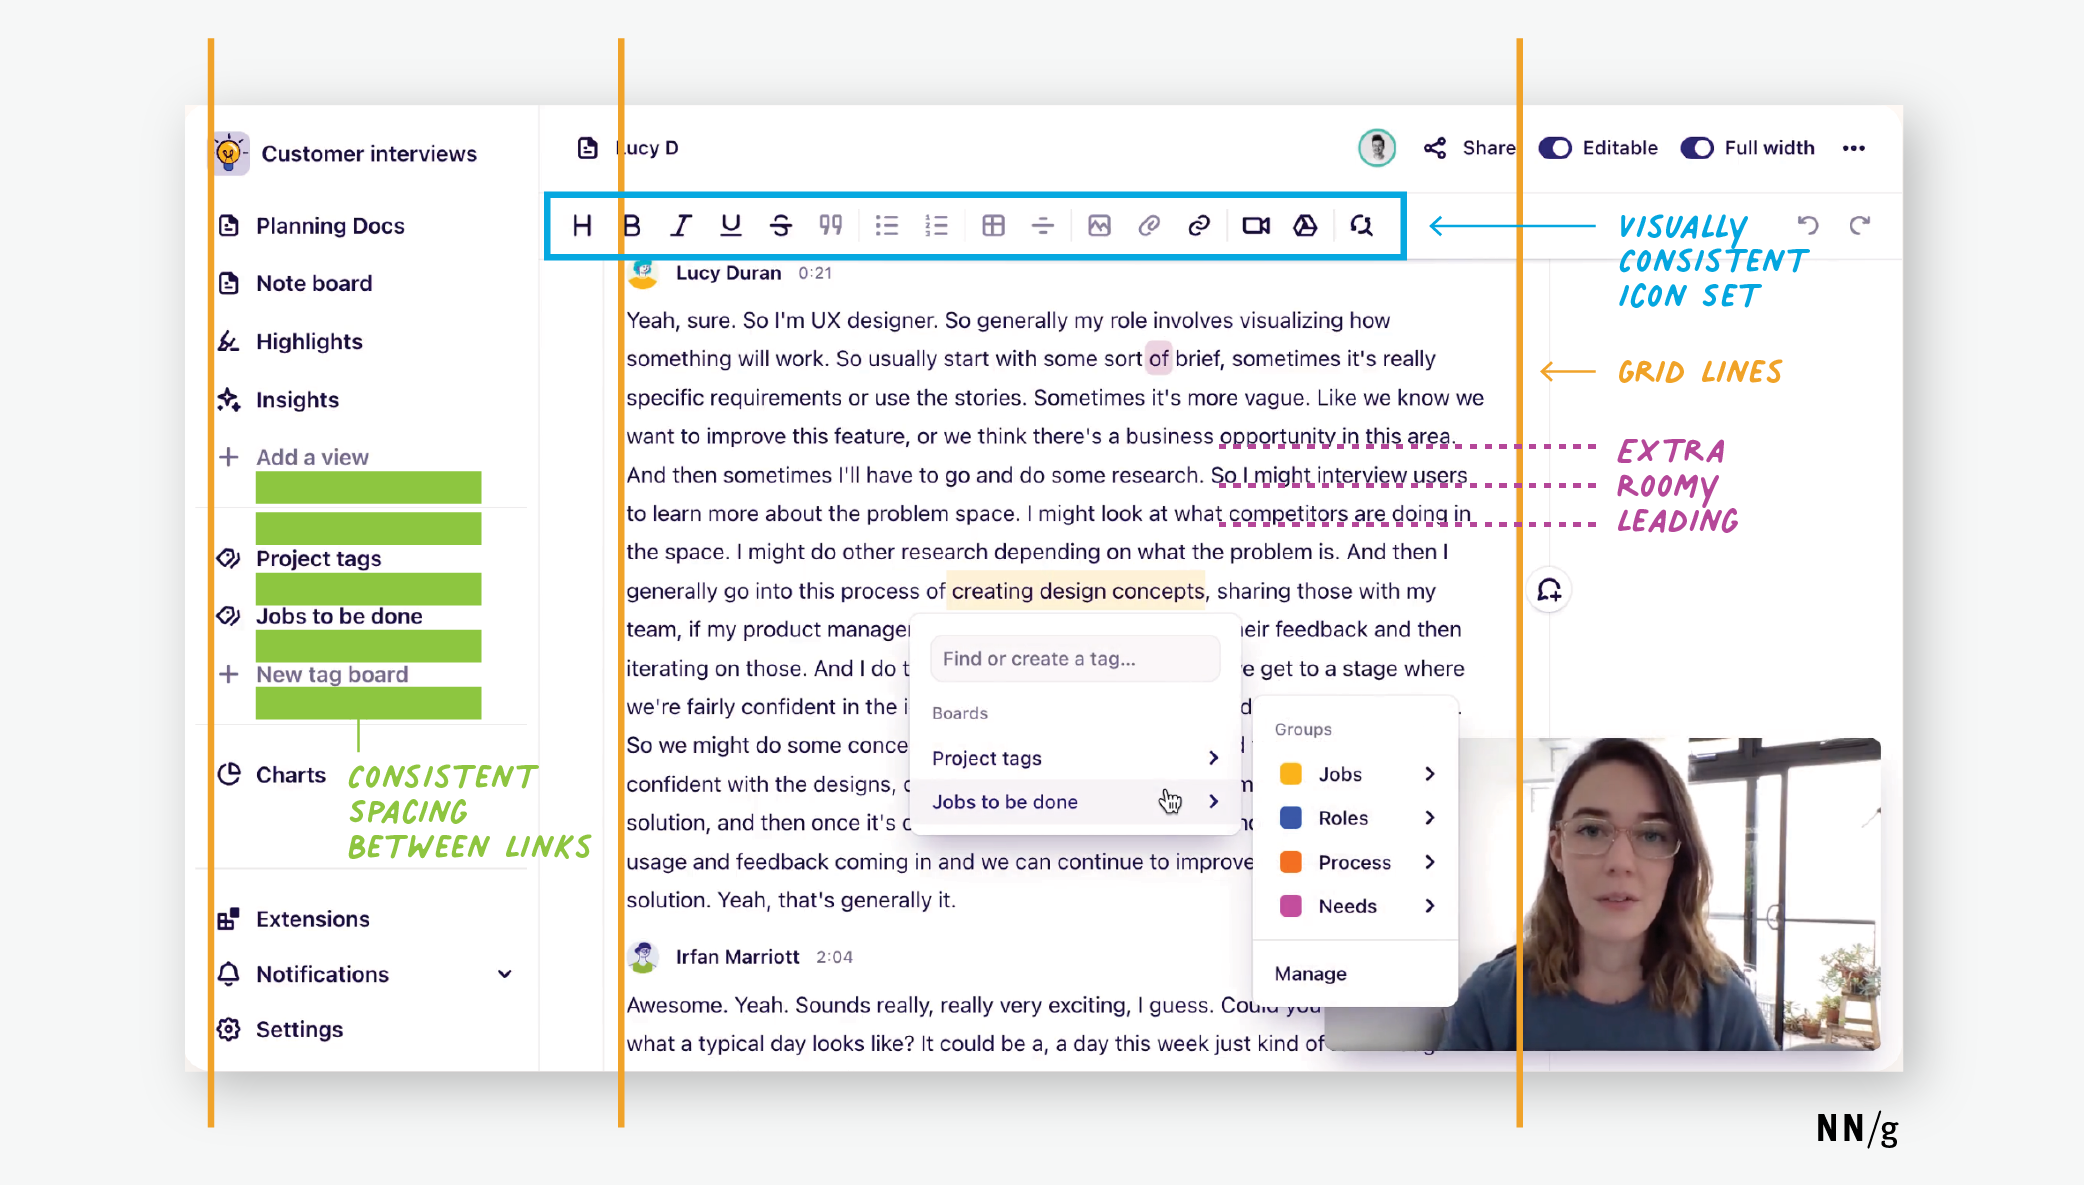Open the Project tags board

1075,757
